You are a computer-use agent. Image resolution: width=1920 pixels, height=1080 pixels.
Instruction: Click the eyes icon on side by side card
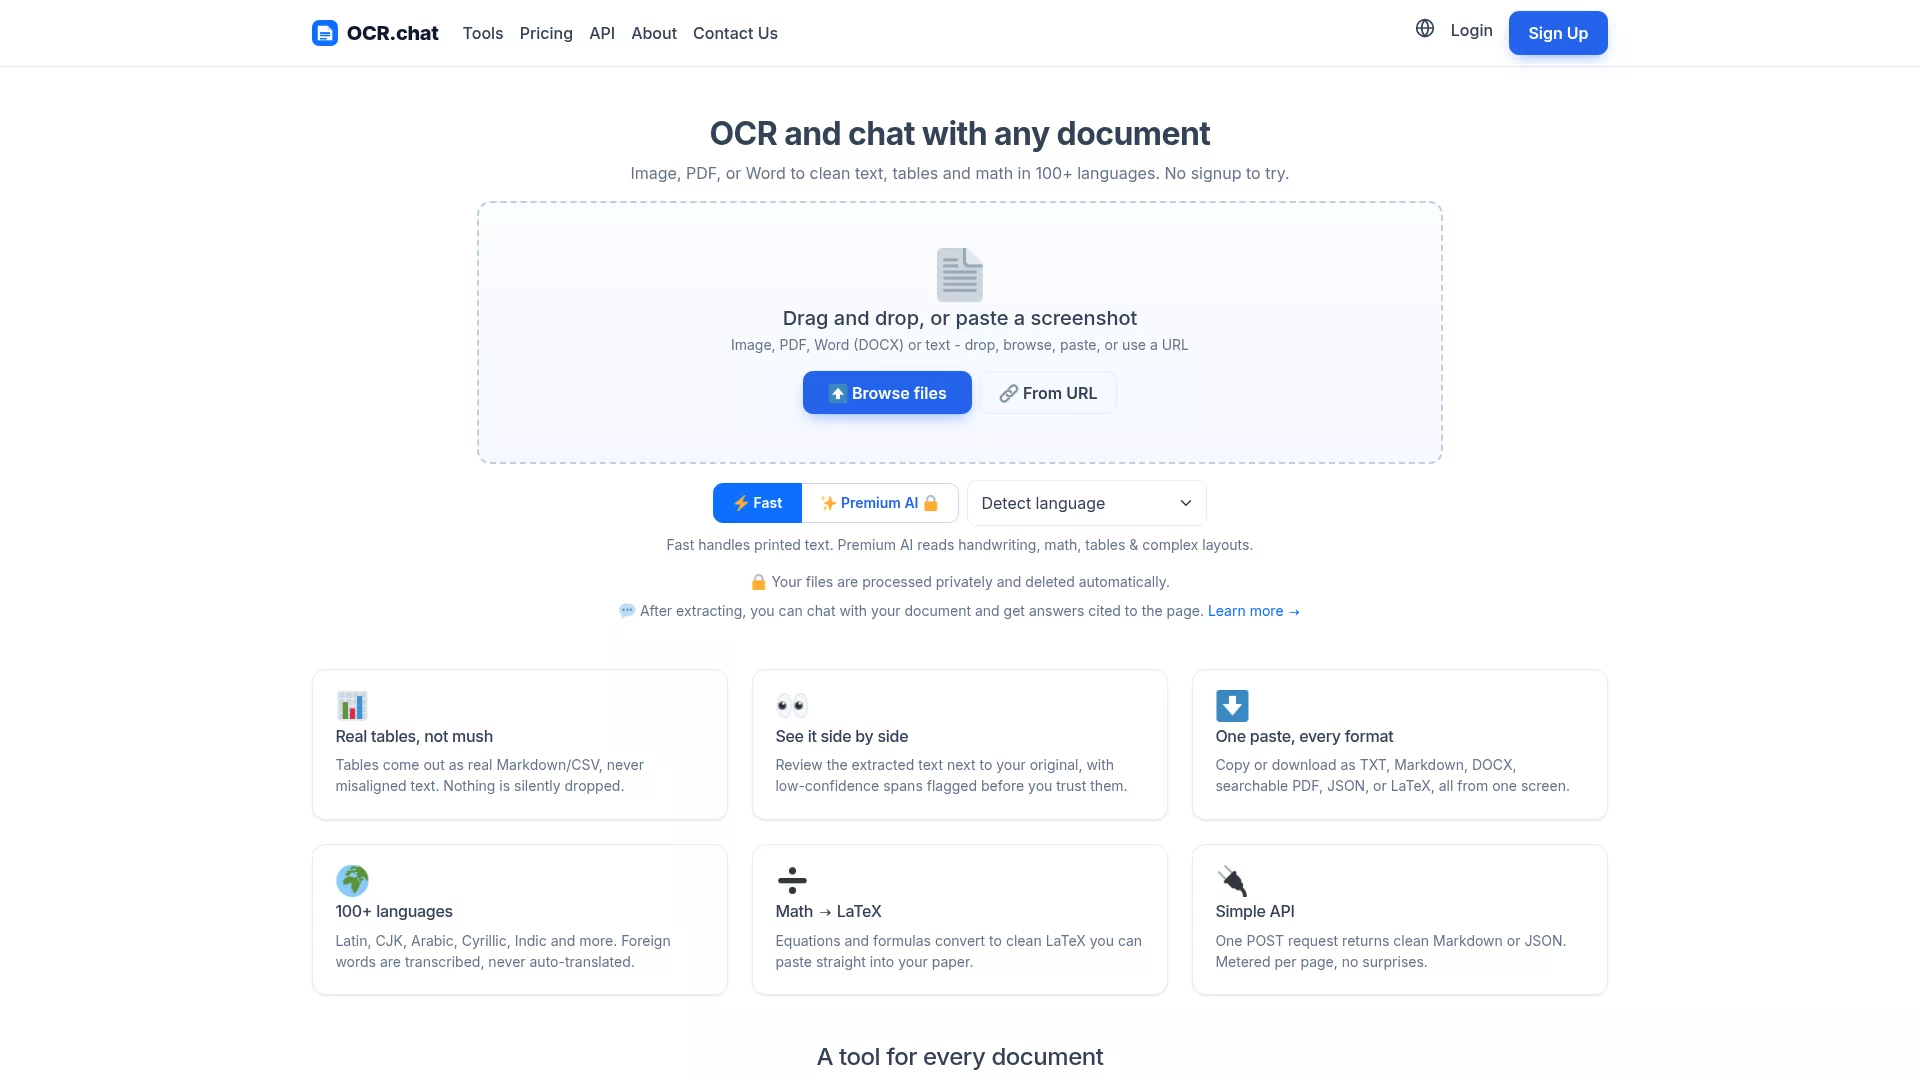(x=792, y=705)
